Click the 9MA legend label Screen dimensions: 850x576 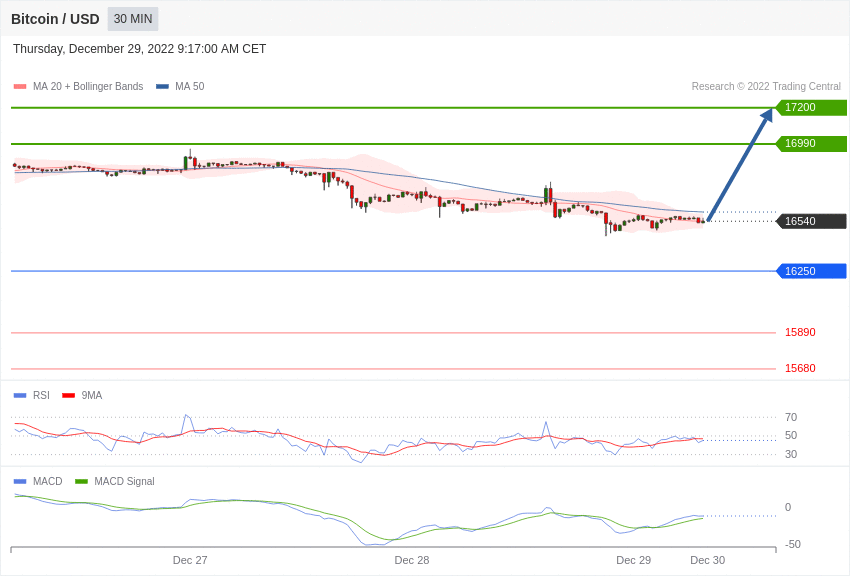point(92,396)
